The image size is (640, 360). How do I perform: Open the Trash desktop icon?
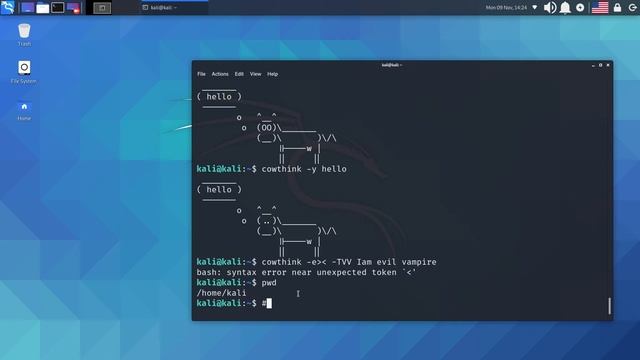coord(24,34)
